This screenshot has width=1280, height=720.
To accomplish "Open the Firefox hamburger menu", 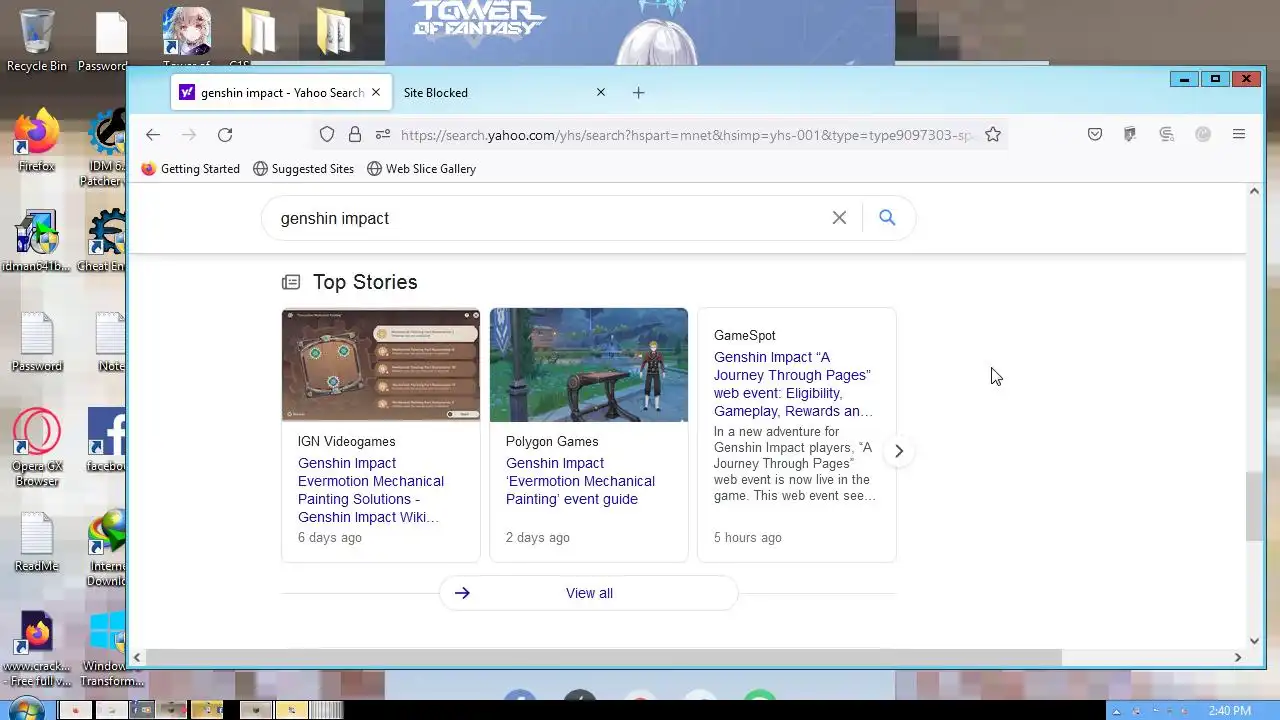I will click(1239, 134).
